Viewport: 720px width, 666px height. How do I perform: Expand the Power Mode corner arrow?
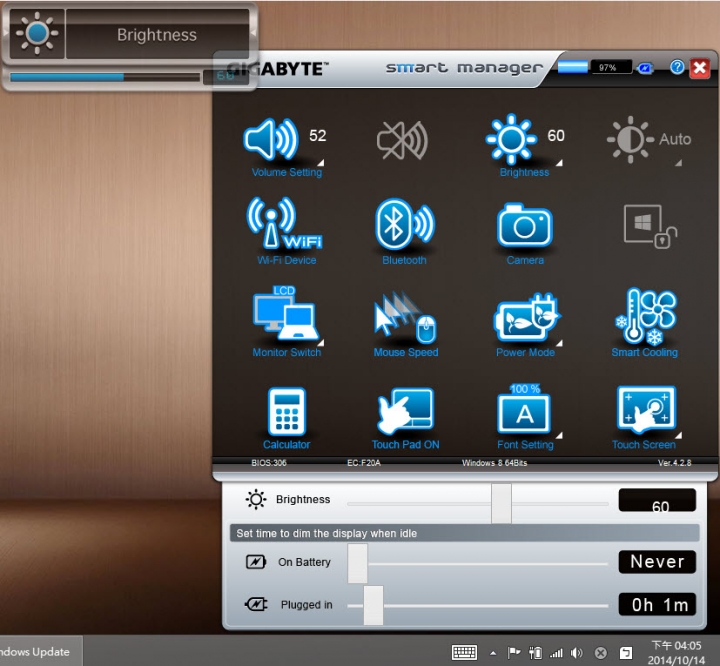click(x=559, y=343)
